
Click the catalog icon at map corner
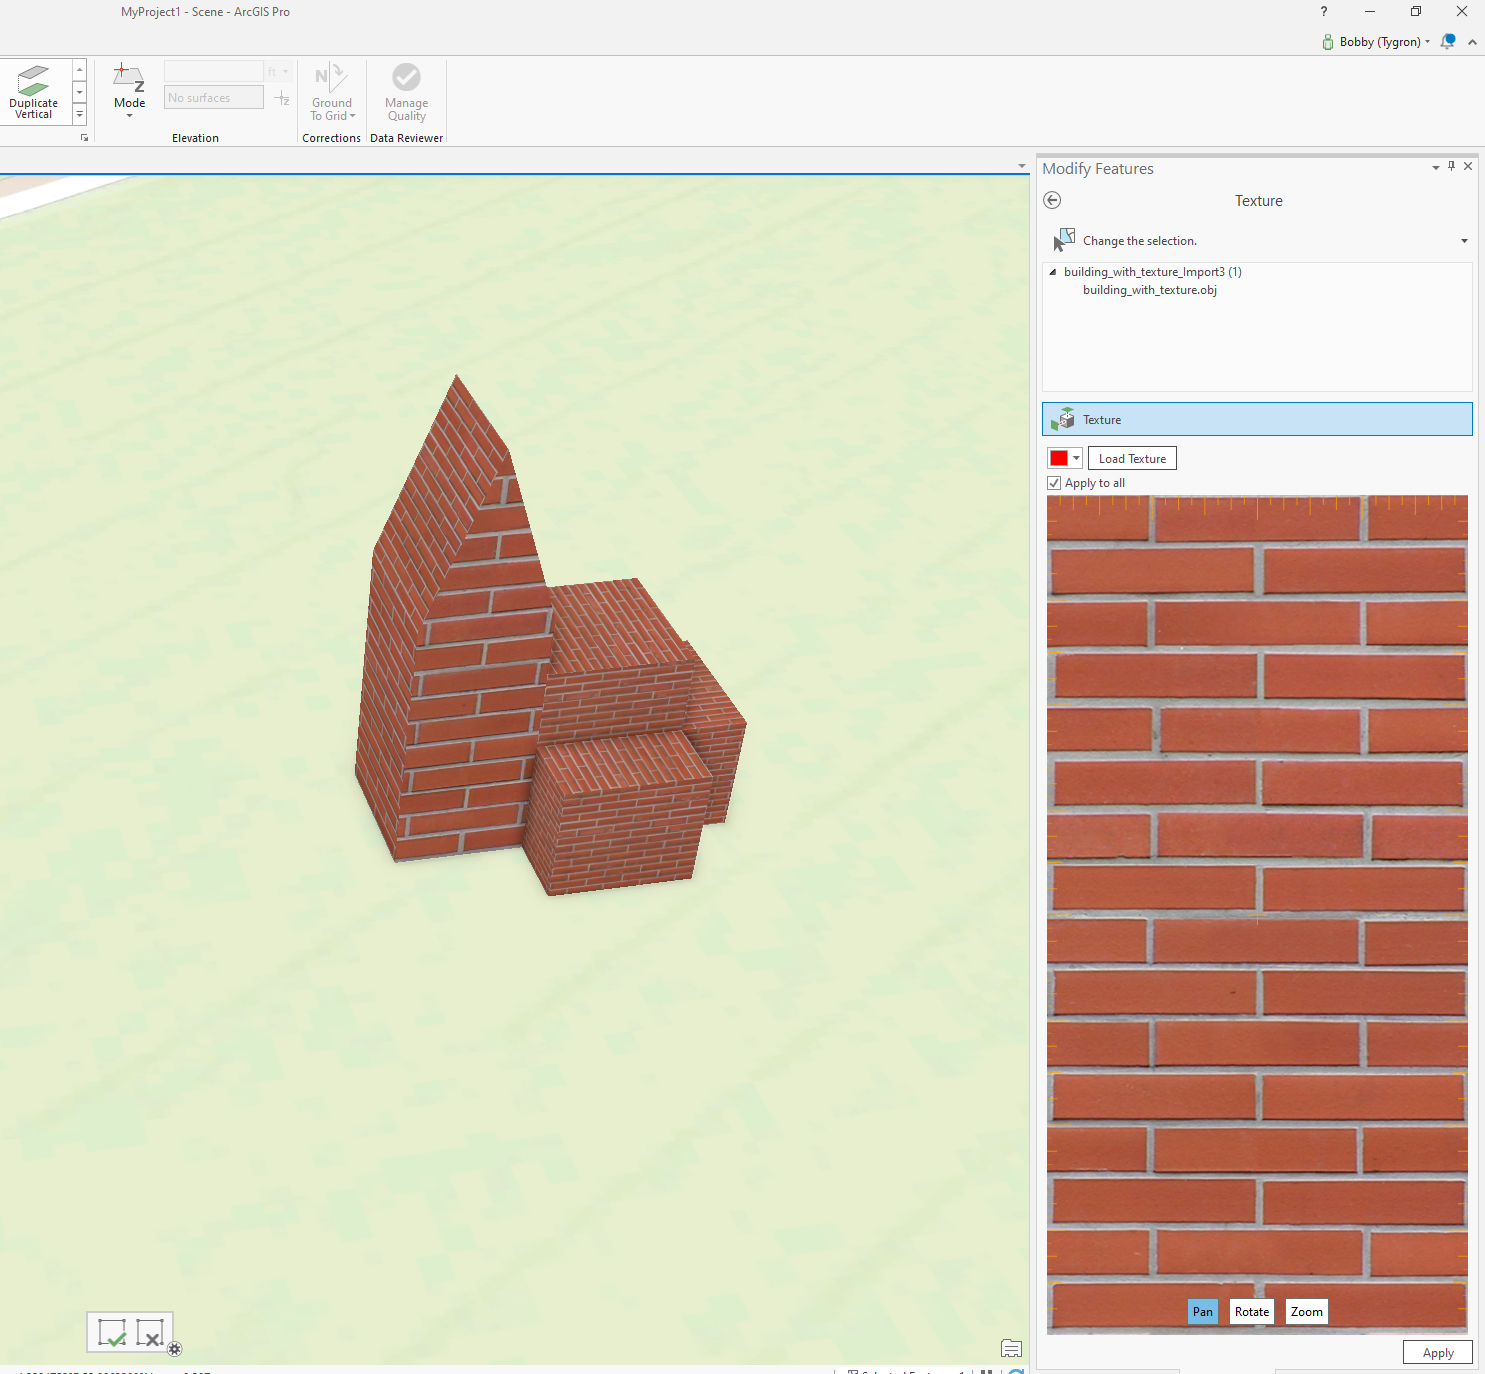pyautogui.click(x=1011, y=1348)
